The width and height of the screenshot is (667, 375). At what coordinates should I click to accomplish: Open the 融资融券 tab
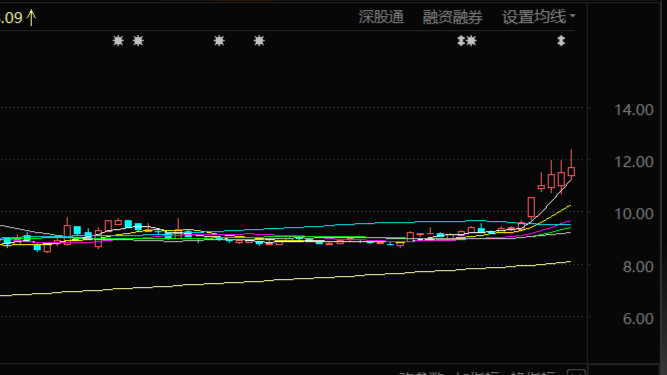453,17
